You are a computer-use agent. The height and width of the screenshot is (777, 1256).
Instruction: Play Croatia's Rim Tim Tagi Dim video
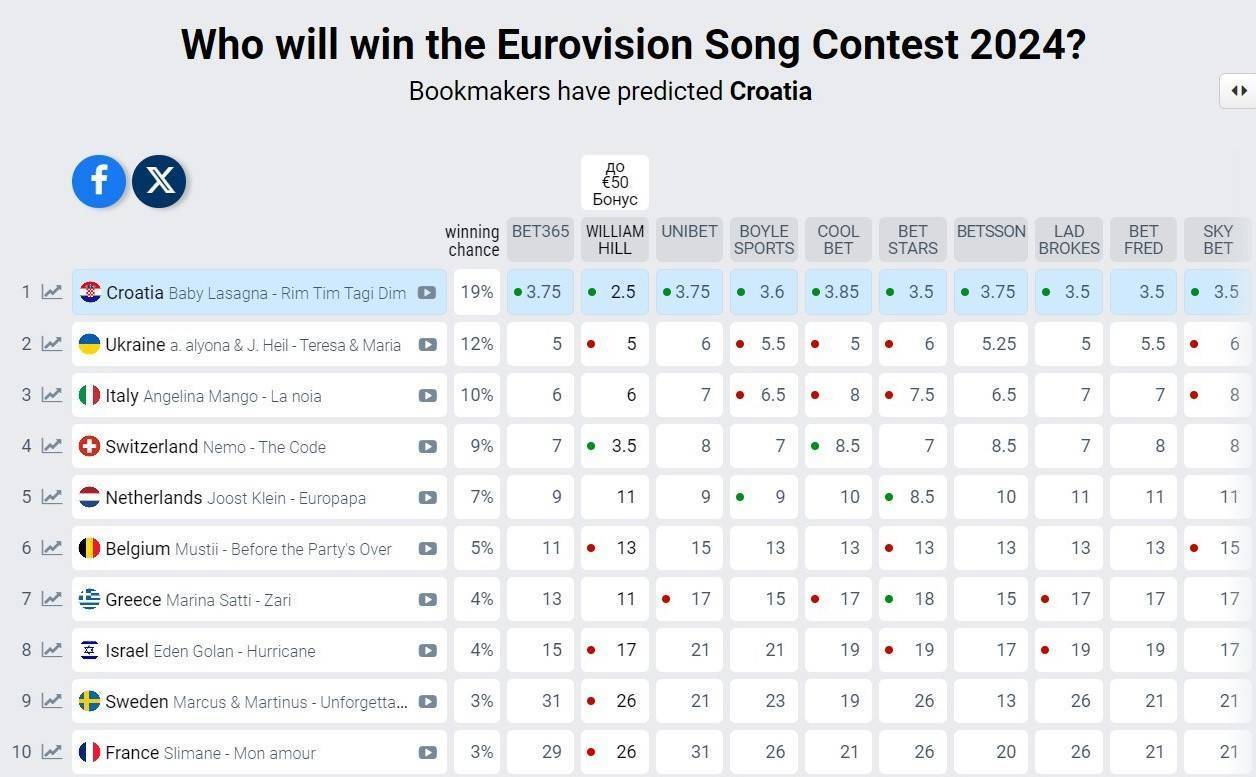pyautogui.click(x=427, y=293)
